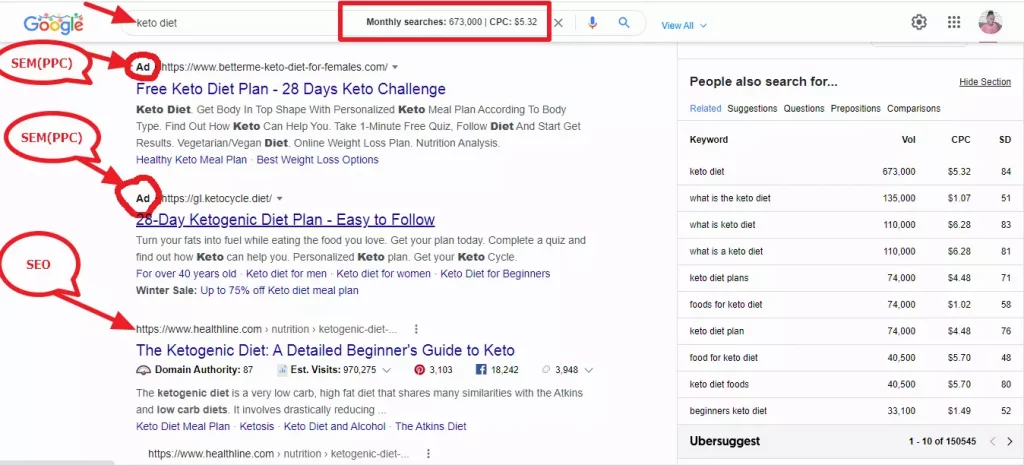1024x465 pixels.
Task: Click the Google logo
Action: pos(54,24)
